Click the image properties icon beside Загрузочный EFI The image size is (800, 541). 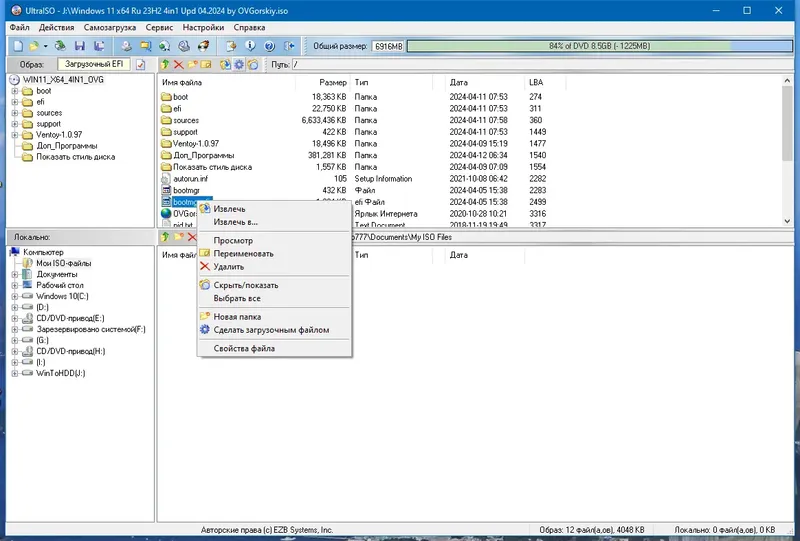pyautogui.click(x=140, y=65)
